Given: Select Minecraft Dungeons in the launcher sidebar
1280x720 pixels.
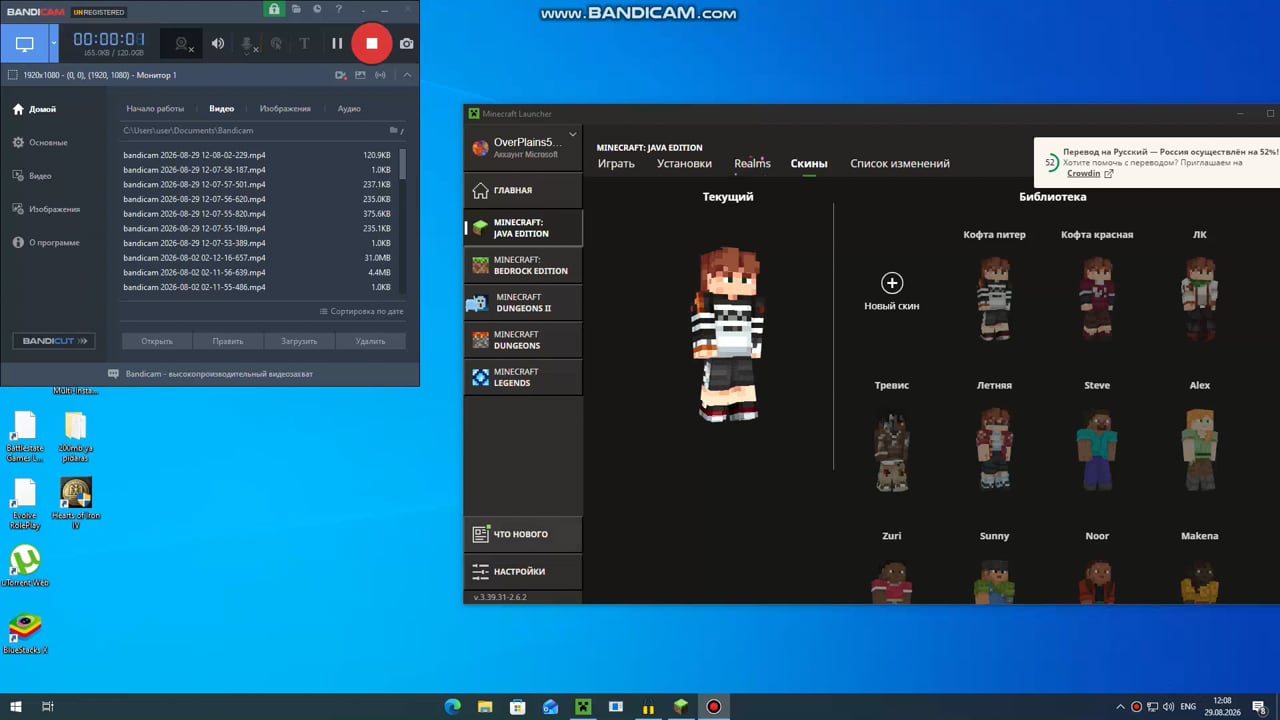Looking at the screenshot, I should click(523, 340).
